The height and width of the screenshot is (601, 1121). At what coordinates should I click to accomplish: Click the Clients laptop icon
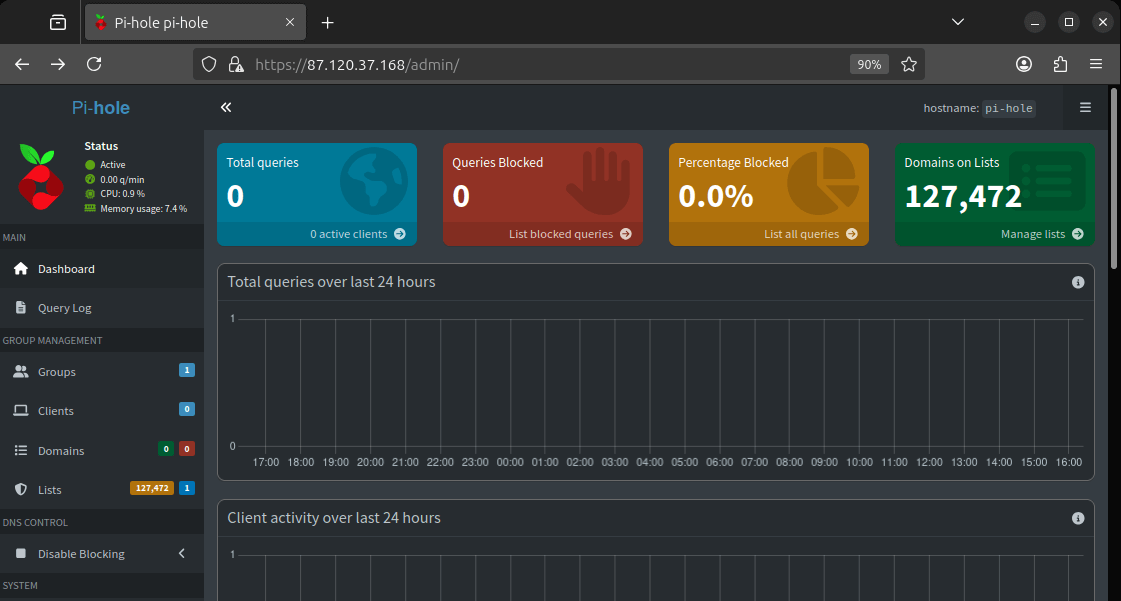tap(21, 410)
